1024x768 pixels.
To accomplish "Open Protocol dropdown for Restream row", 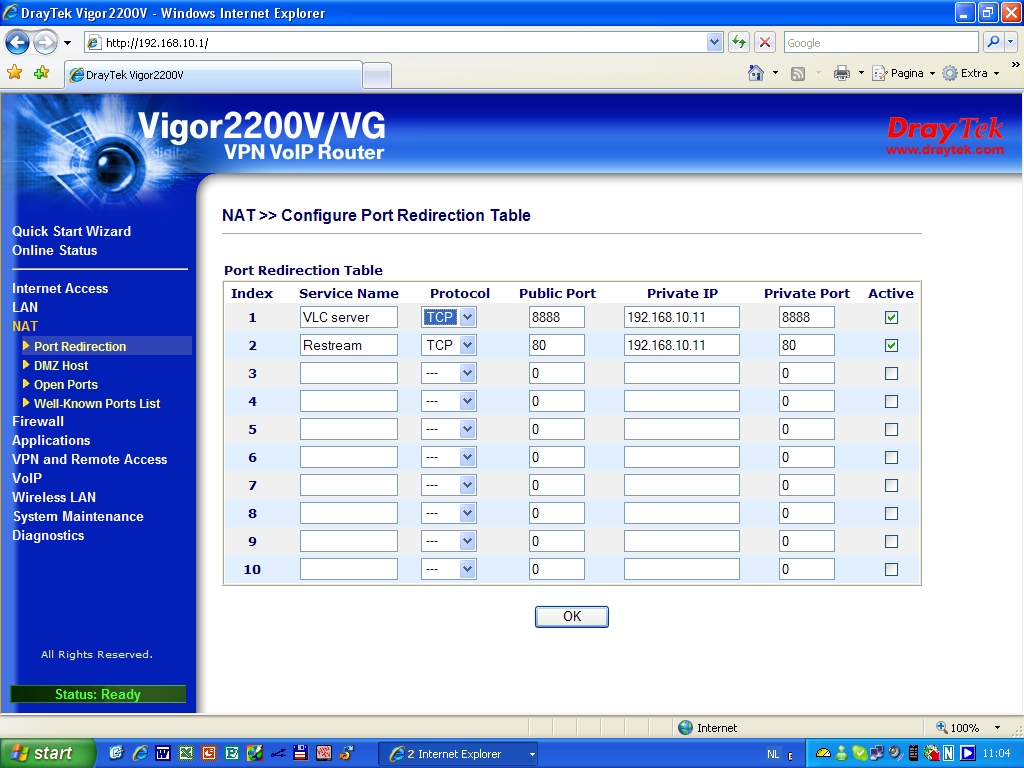I will (449, 345).
